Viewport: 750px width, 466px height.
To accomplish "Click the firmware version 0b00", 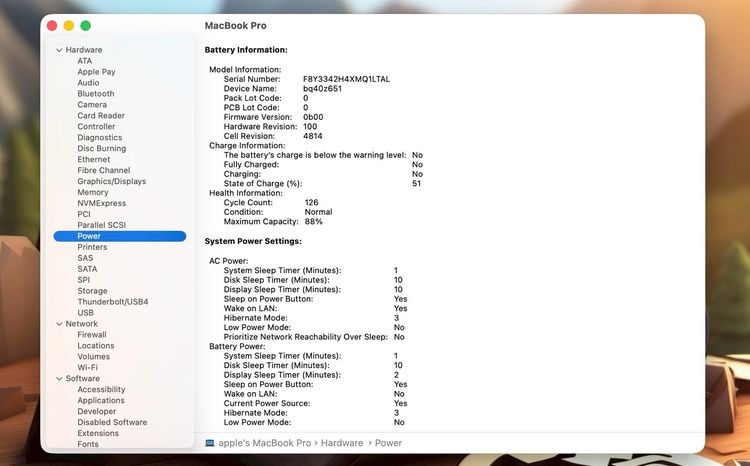I will coord(313,117).
